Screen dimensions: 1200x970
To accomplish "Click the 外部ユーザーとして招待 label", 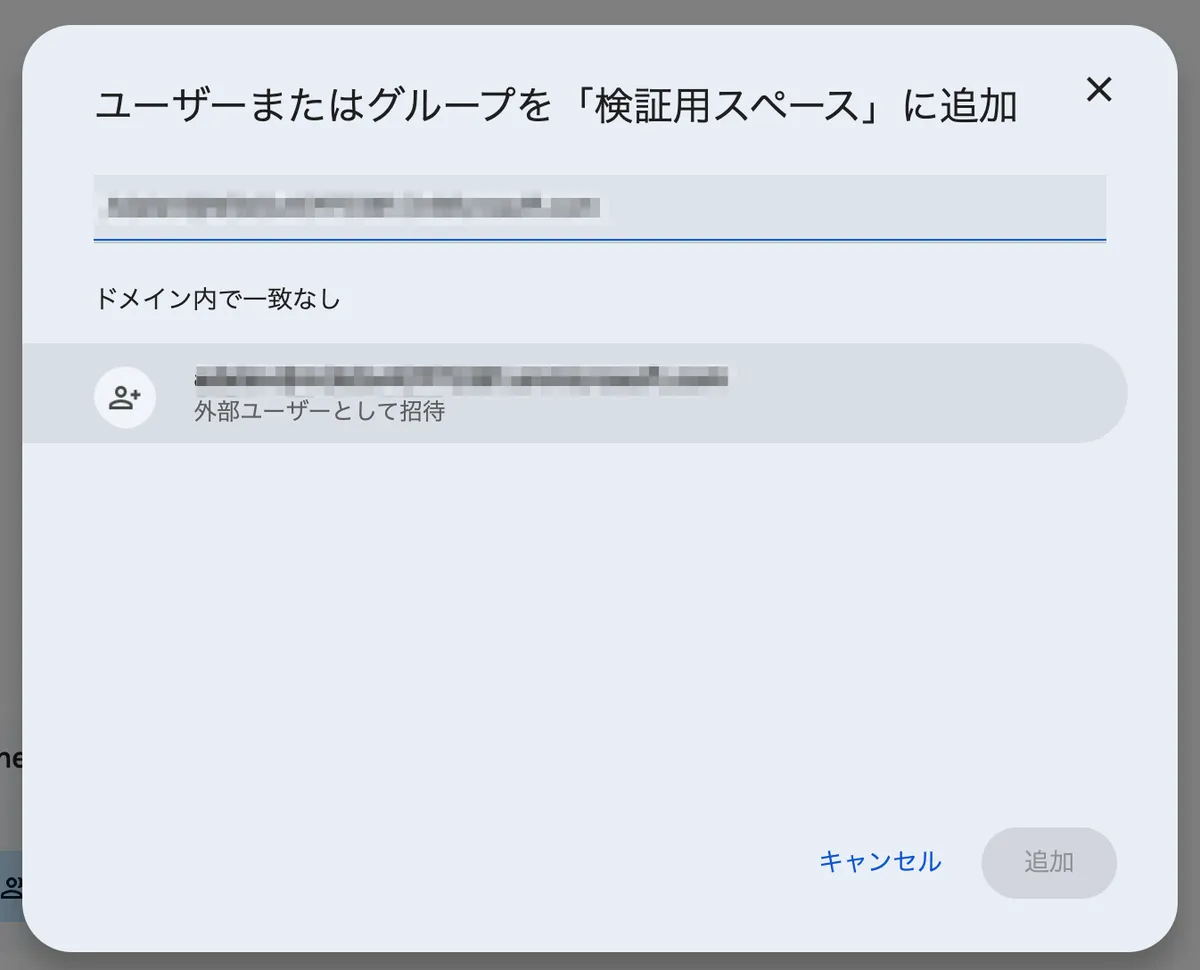I will coord(319,411).
